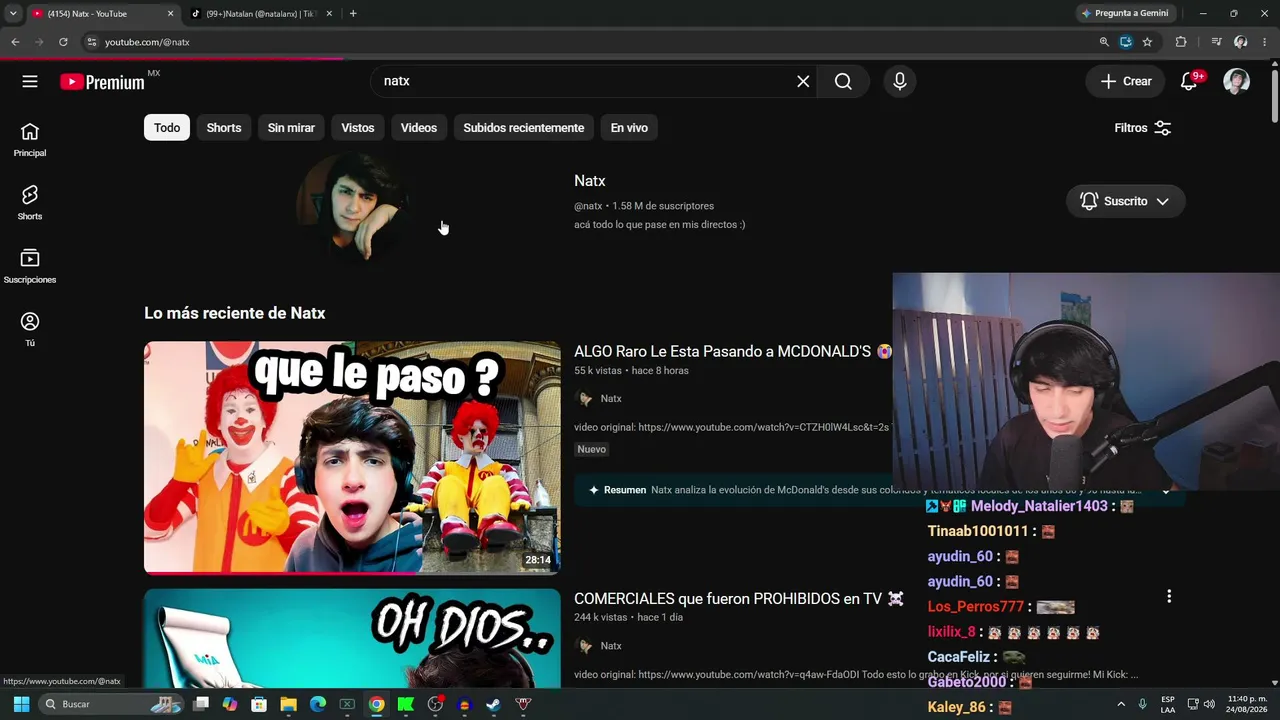Select the Todo filter chip
This screenshot has width=1280, height=720.
(167, 128)
